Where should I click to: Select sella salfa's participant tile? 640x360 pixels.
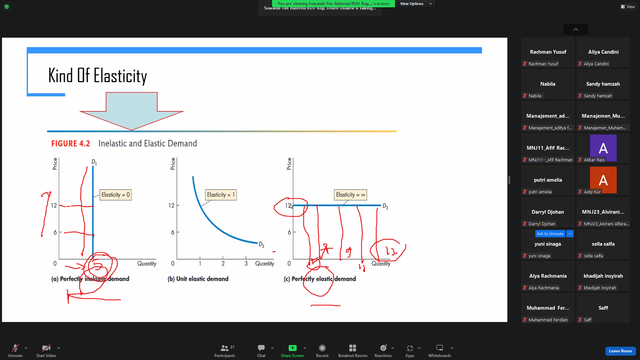(x=603, y=244)
